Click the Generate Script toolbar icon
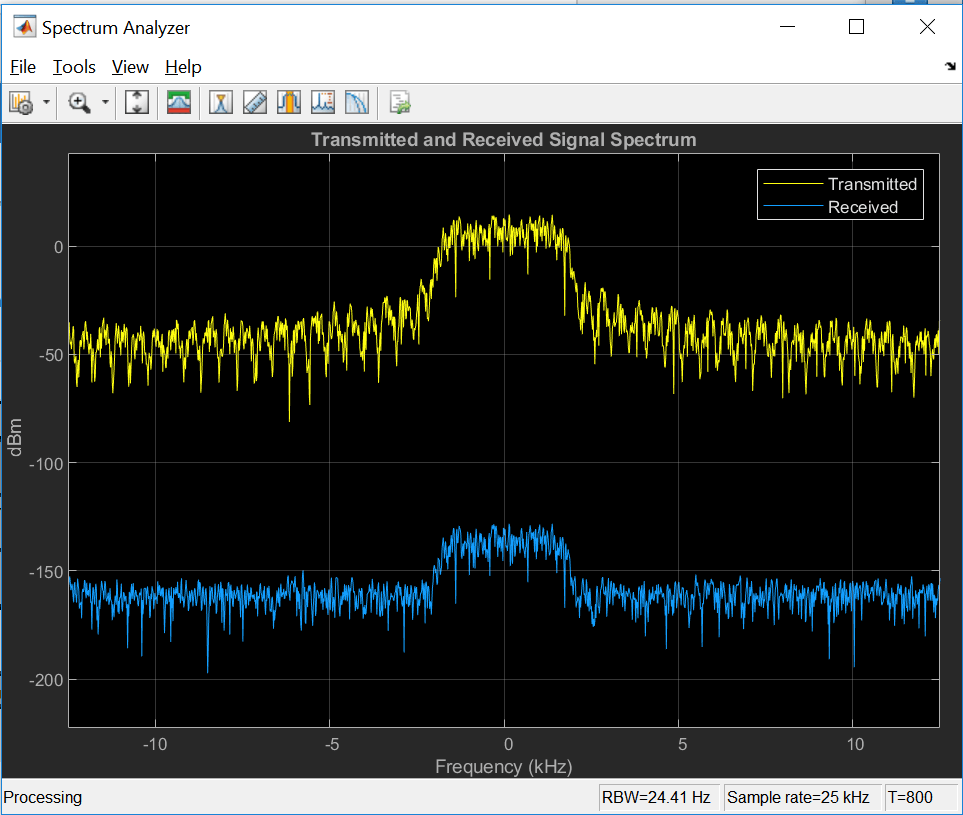Image resolution: width=963 pixels, height=815 pixels. 400,103
